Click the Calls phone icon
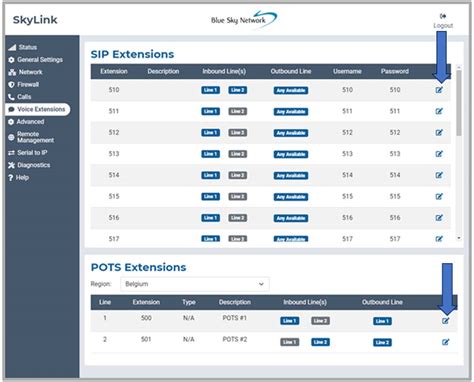 pyautogui.click(x=11, y=97)
